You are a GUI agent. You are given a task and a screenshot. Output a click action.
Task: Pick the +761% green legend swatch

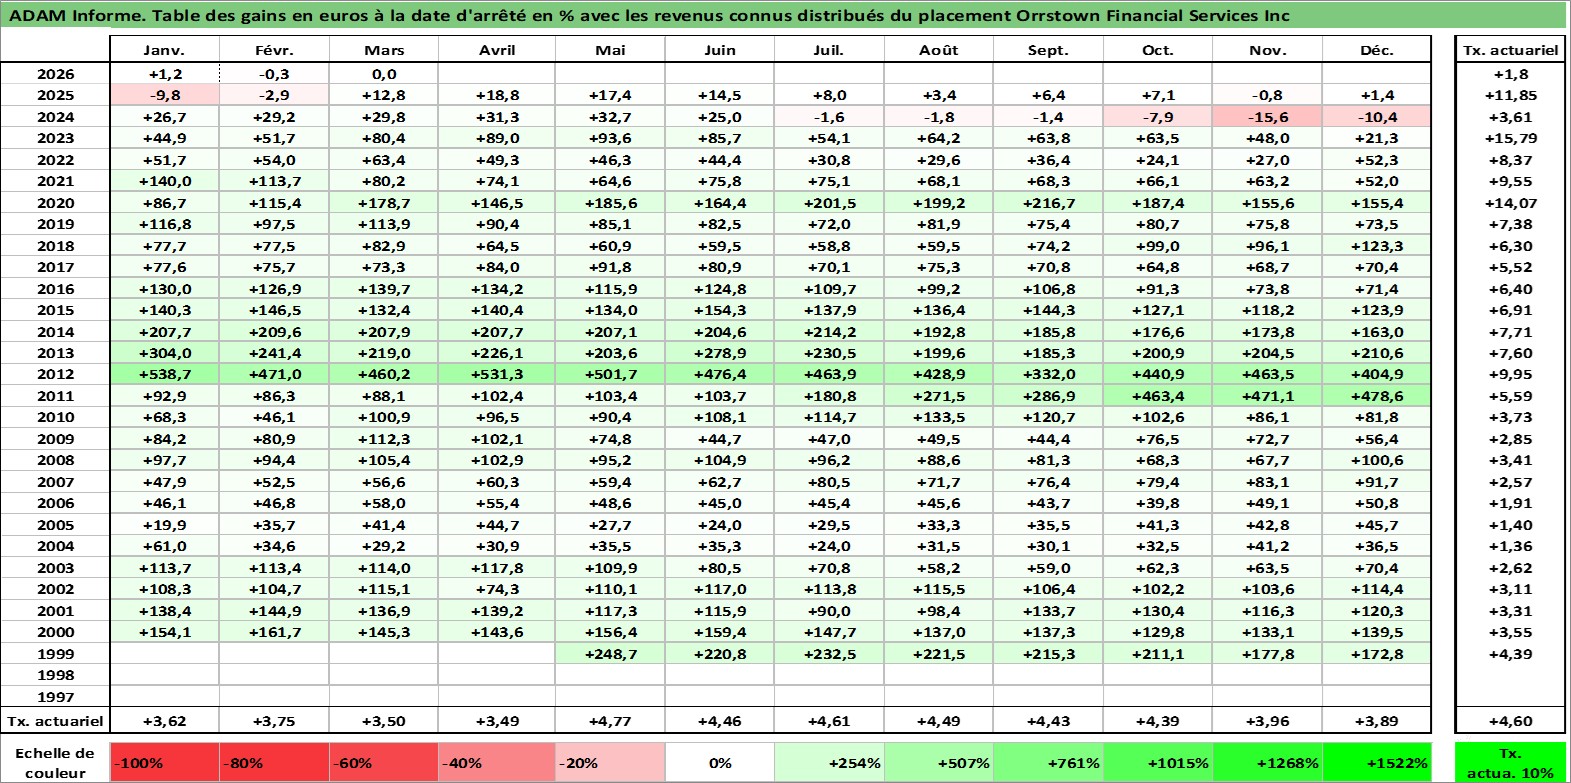[1048, 762]
